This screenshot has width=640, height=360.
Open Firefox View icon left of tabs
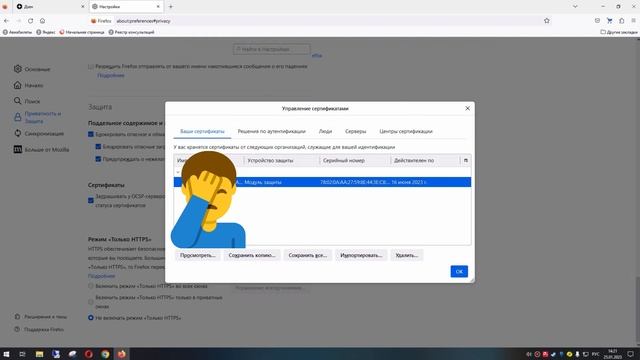tap(5, 7)
